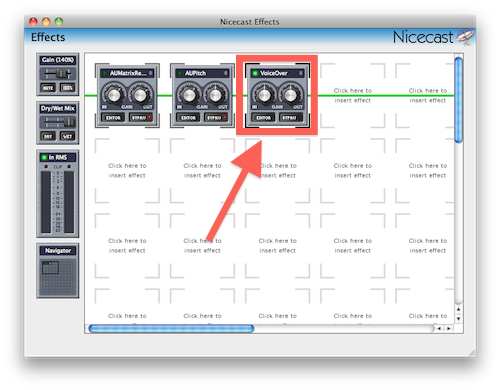Click the Navigator view rectangle
The image size is (500, 390).
50,268
